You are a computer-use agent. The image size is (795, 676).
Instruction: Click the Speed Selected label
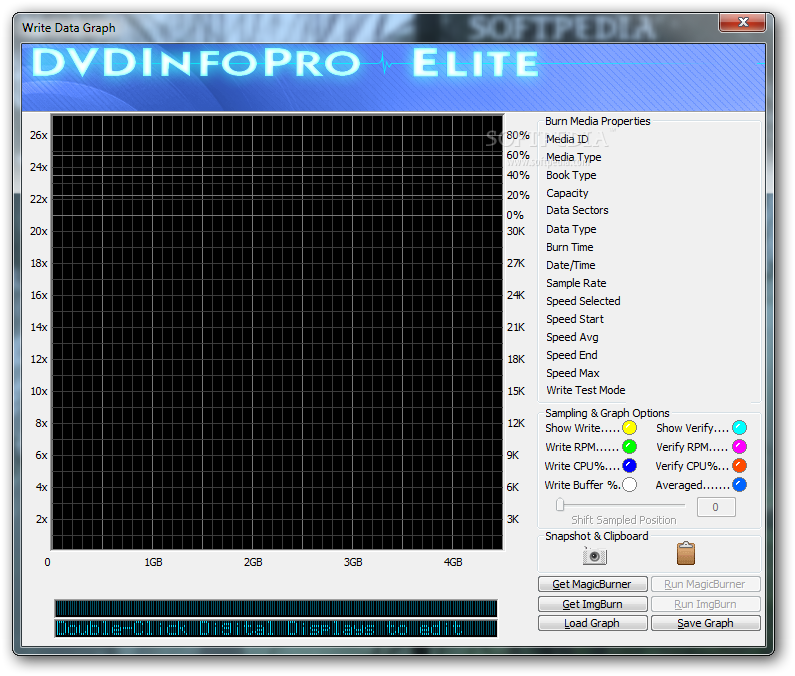point(583,301)
